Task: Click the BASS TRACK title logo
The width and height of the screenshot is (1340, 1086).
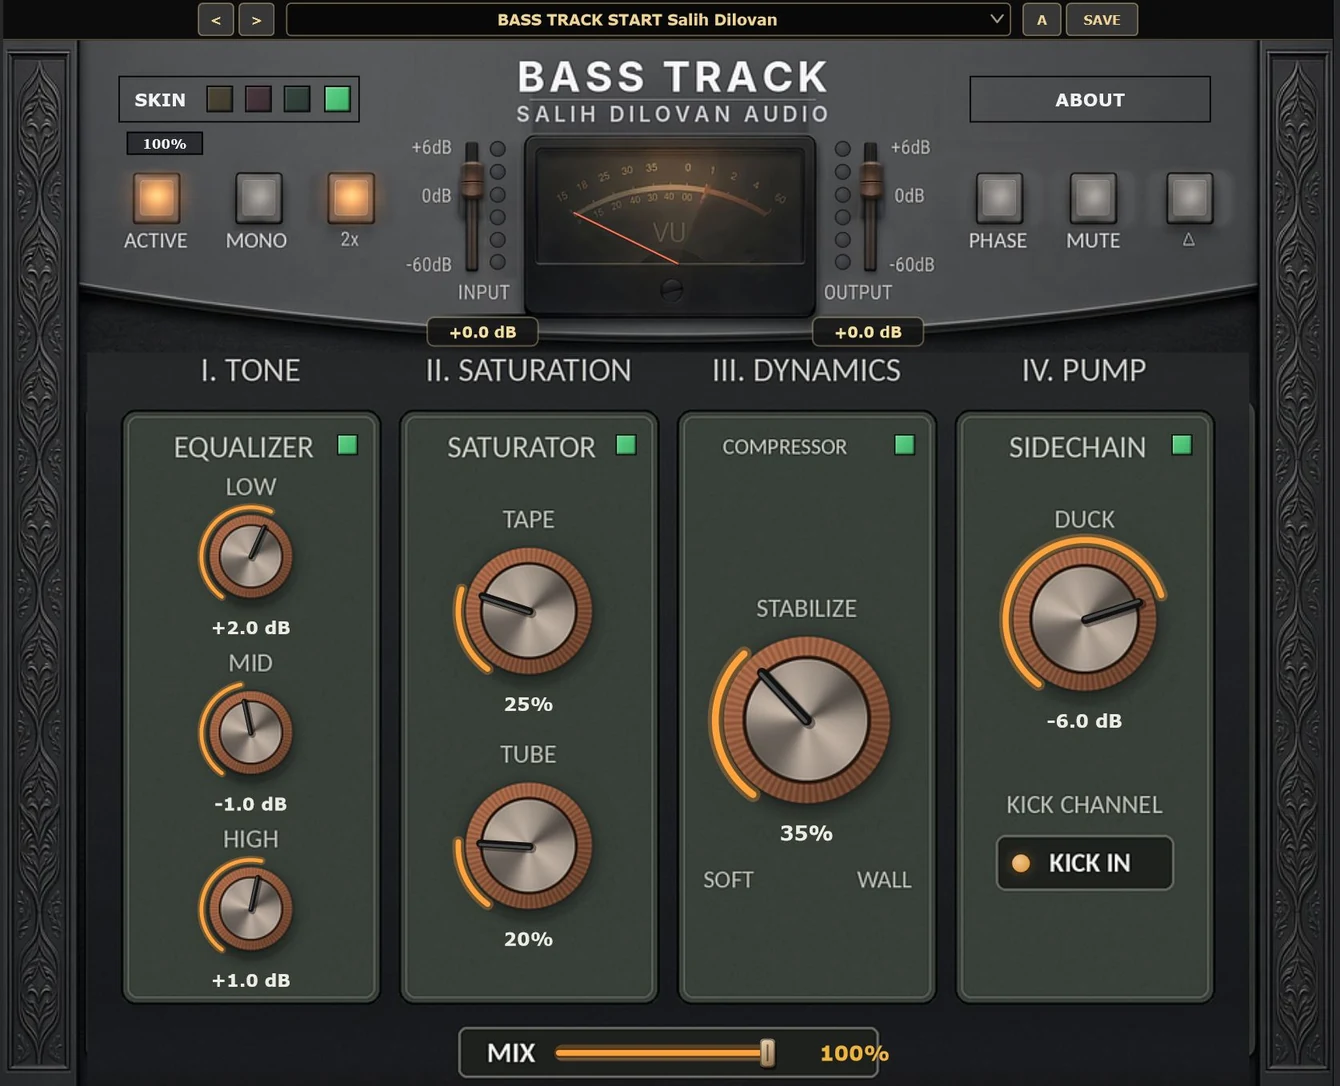Action: point(672,77)
